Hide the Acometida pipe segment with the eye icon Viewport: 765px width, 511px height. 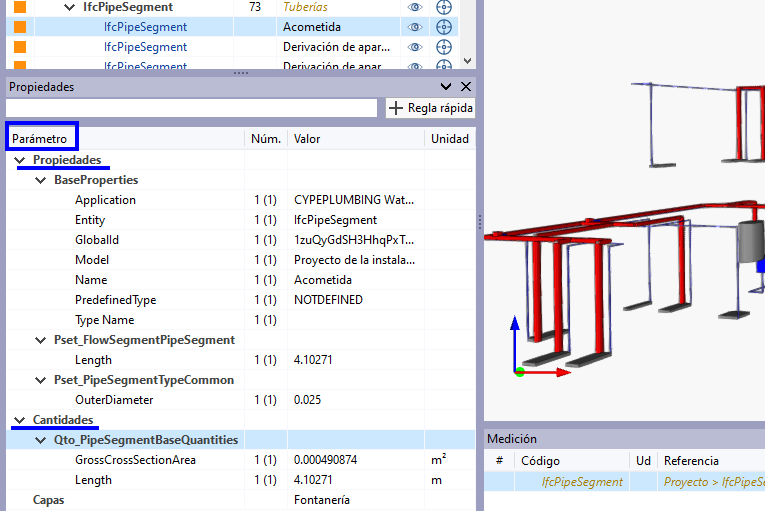pos(415,27)
